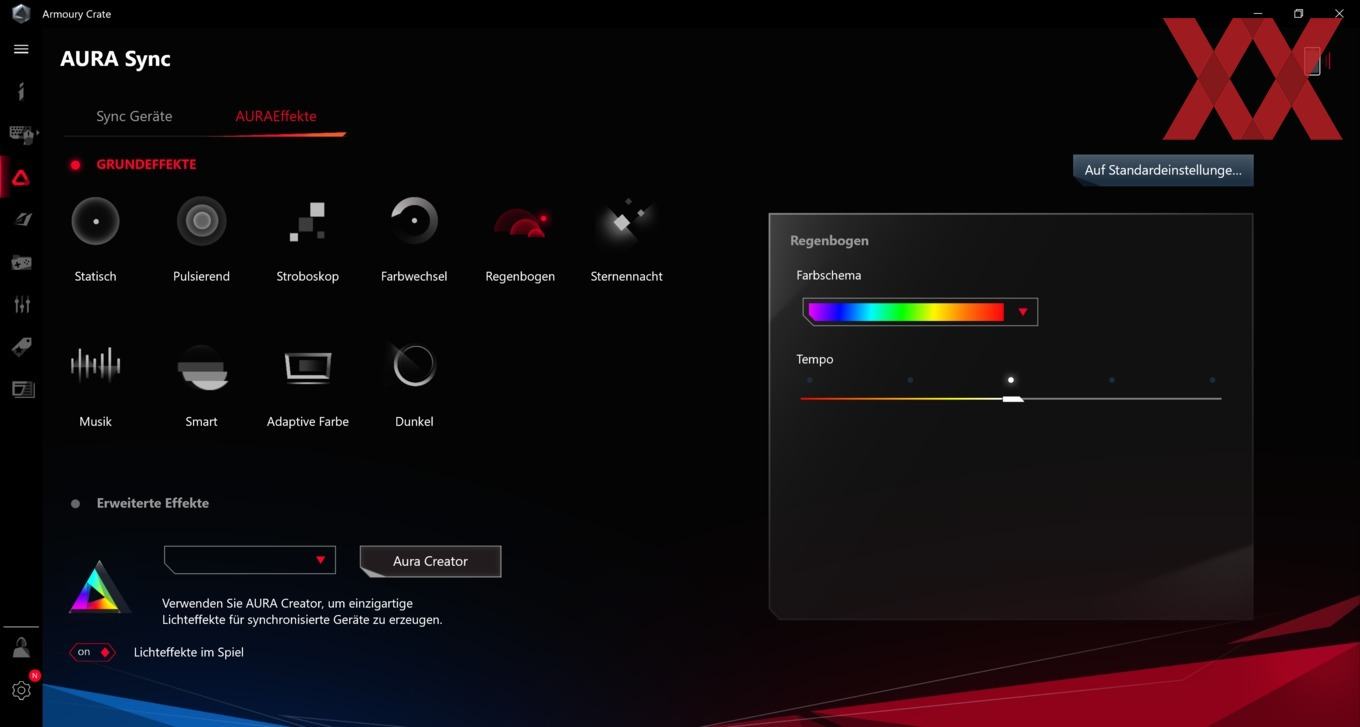Select the Erweiterte Effekte radio button
The height and width of the screenshot is (727, 1360).
tap(75, 504)
